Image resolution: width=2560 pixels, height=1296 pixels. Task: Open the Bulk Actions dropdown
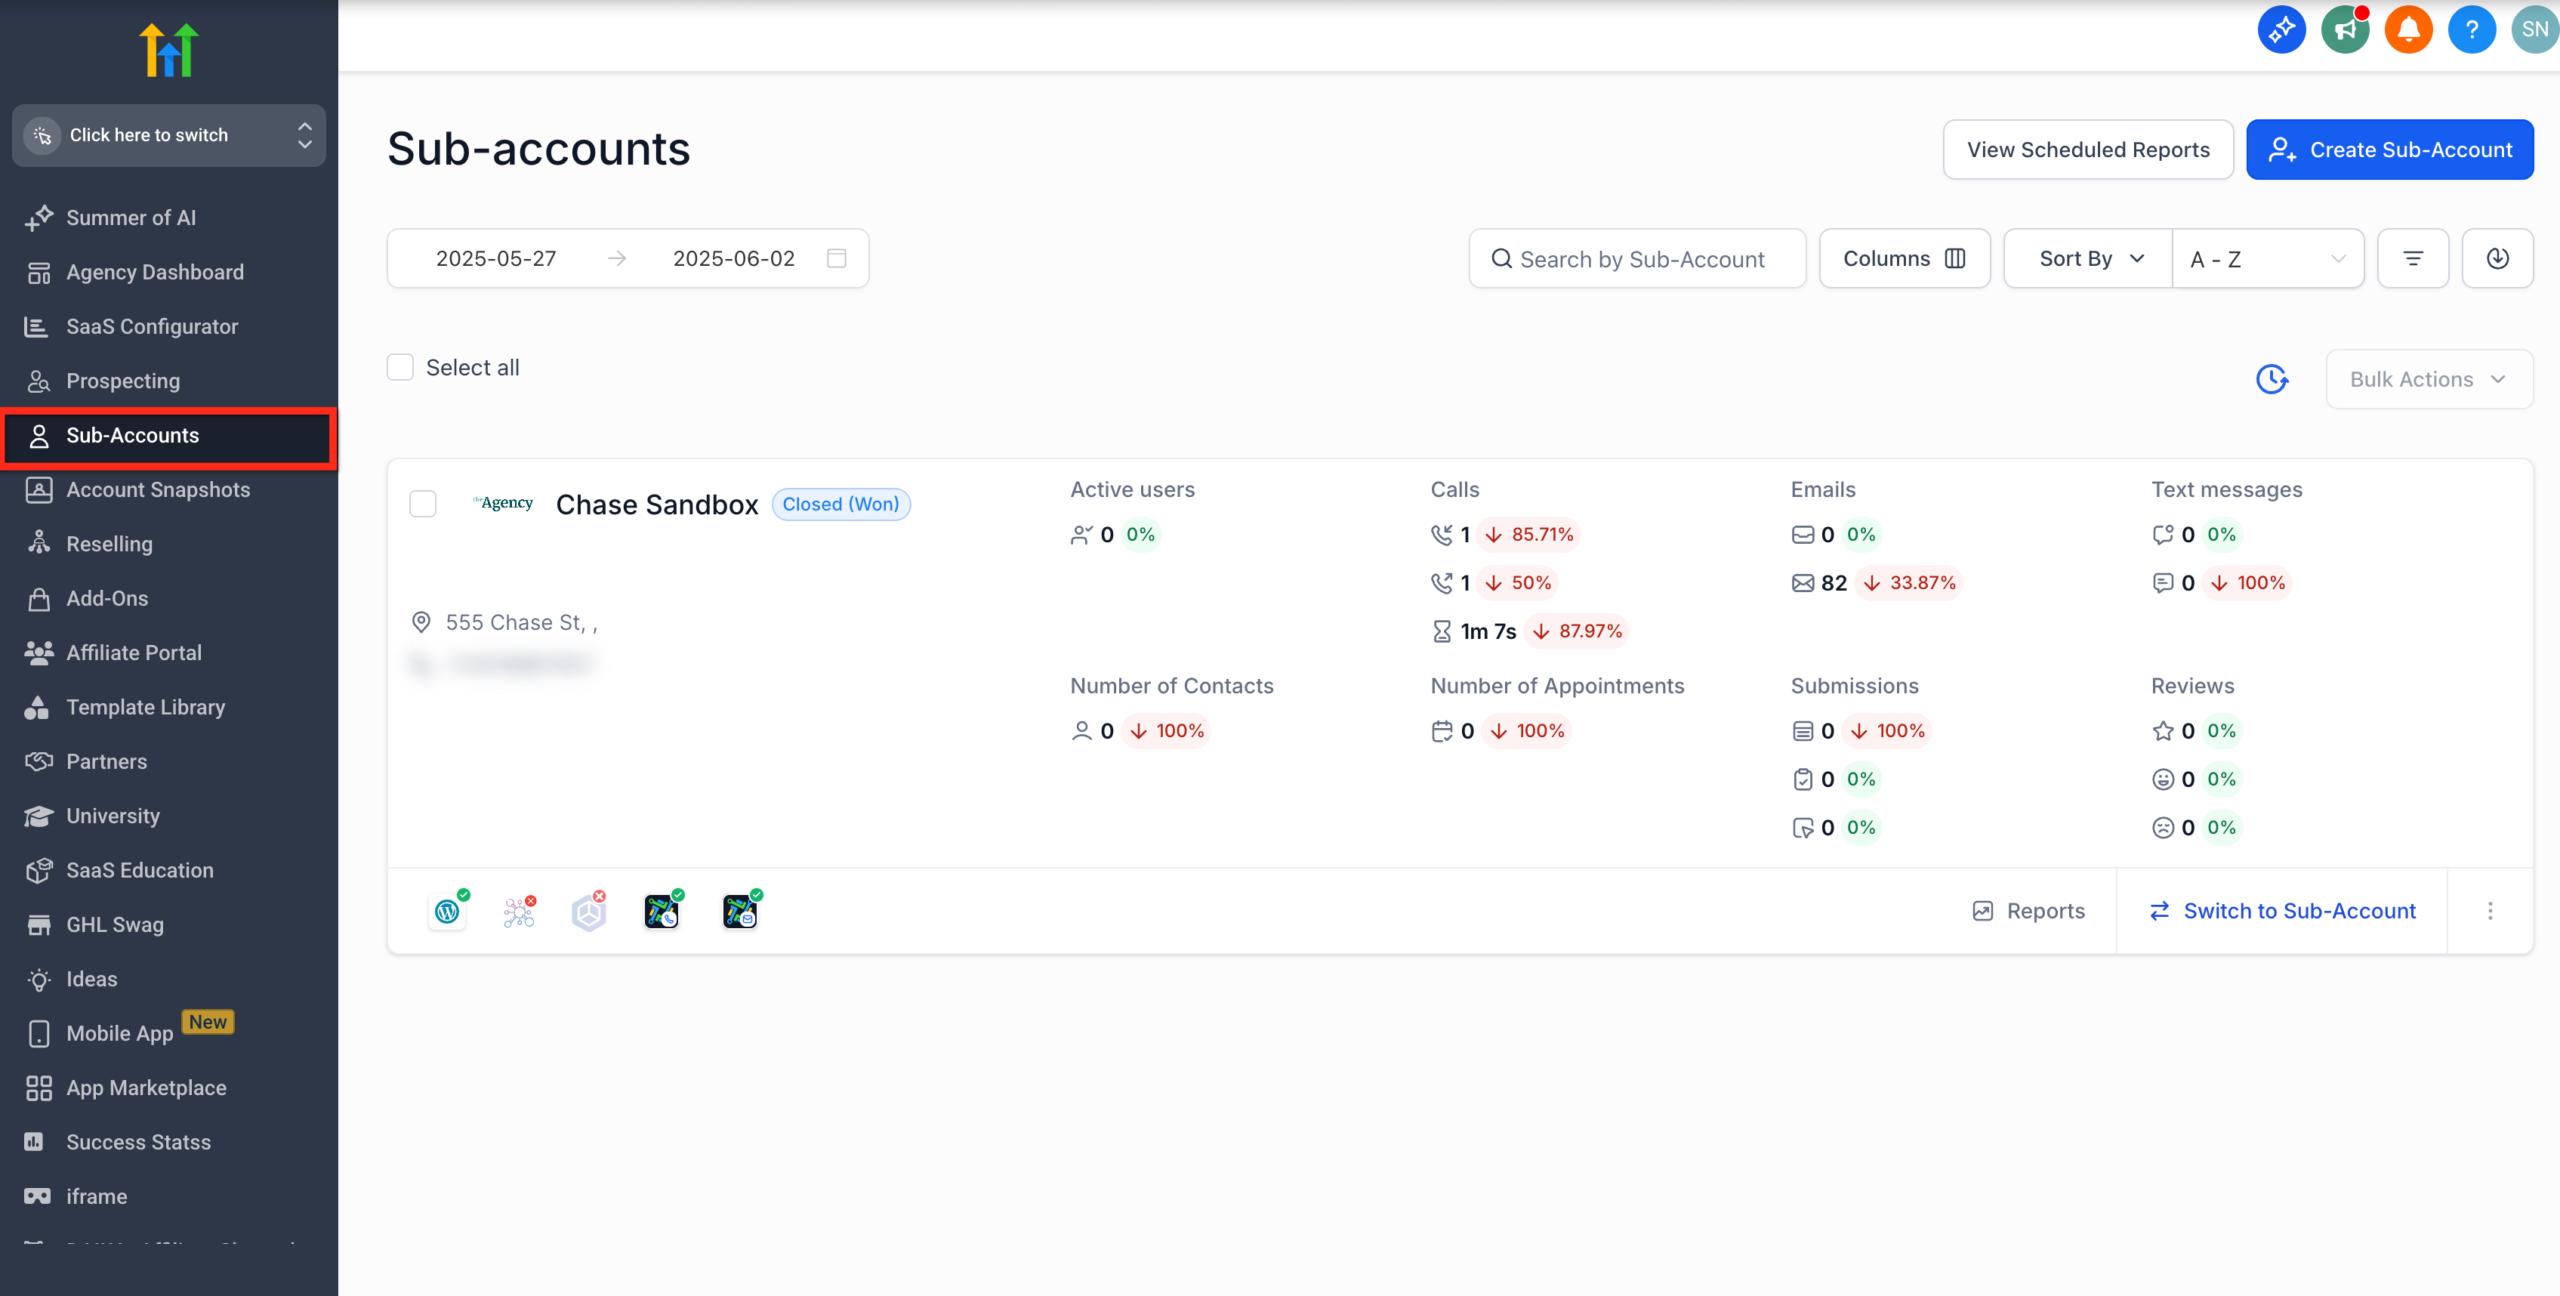pyautogui.click(x=2429, y=379)
